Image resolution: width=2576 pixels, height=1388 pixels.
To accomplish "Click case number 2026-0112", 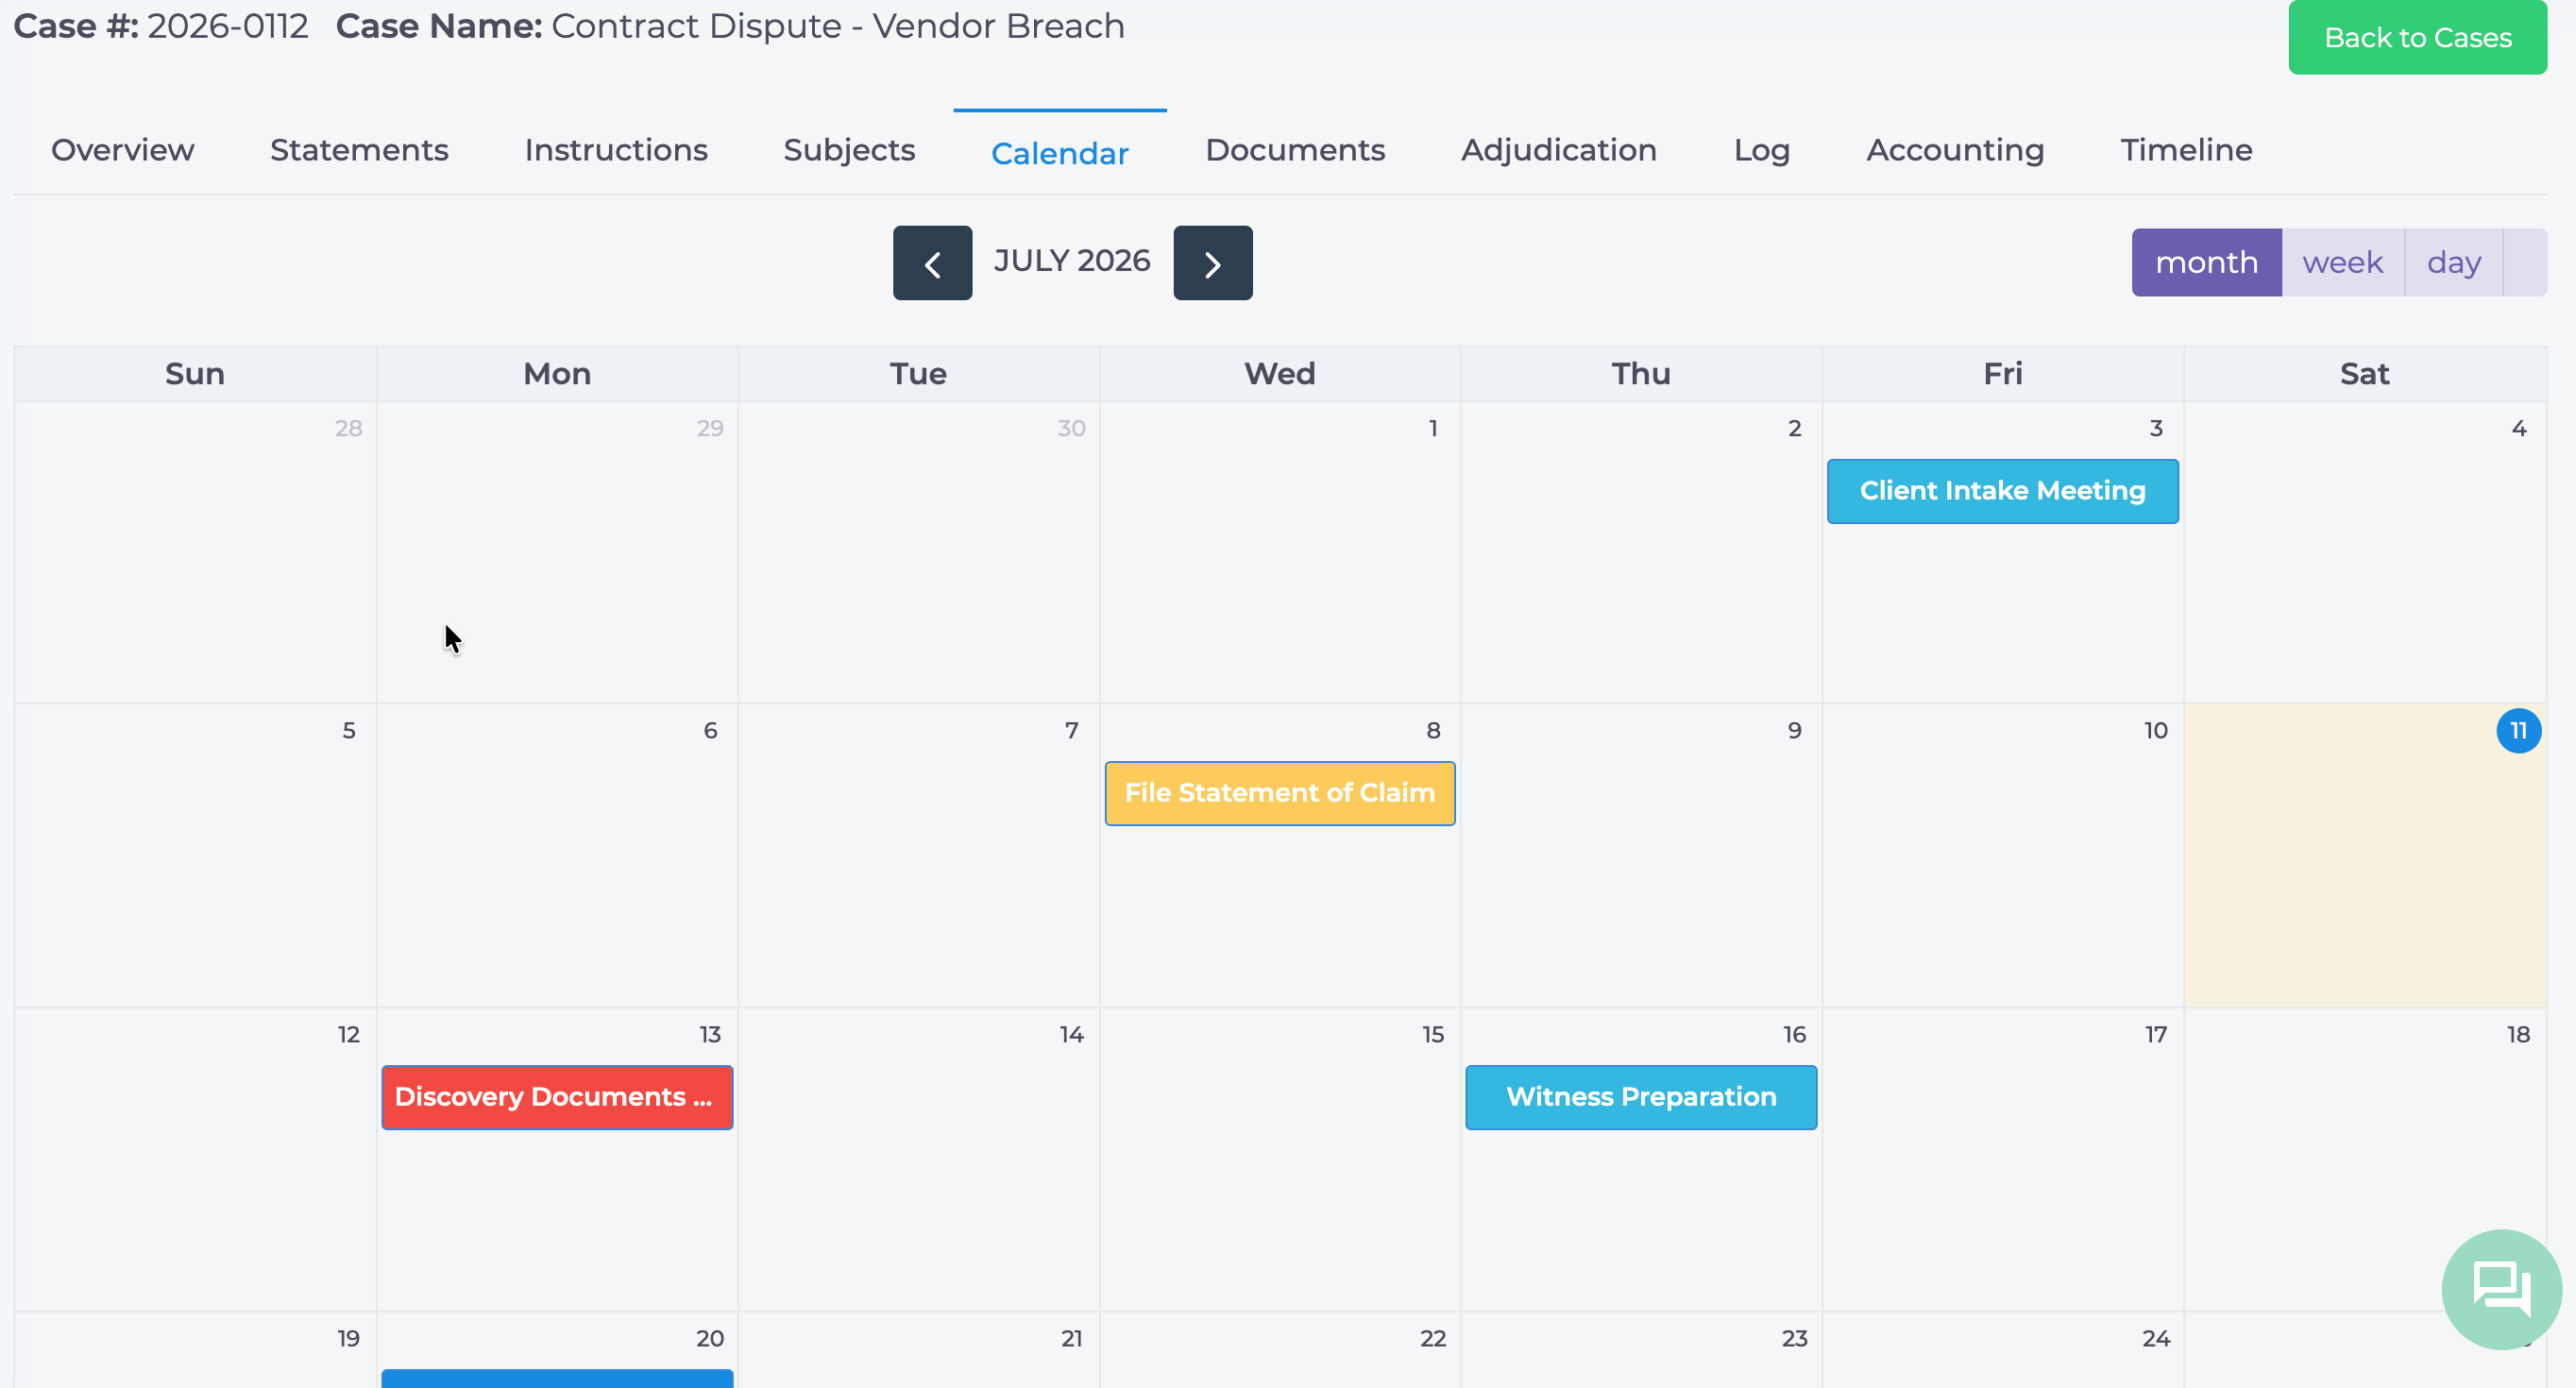I will click(227, 26).
